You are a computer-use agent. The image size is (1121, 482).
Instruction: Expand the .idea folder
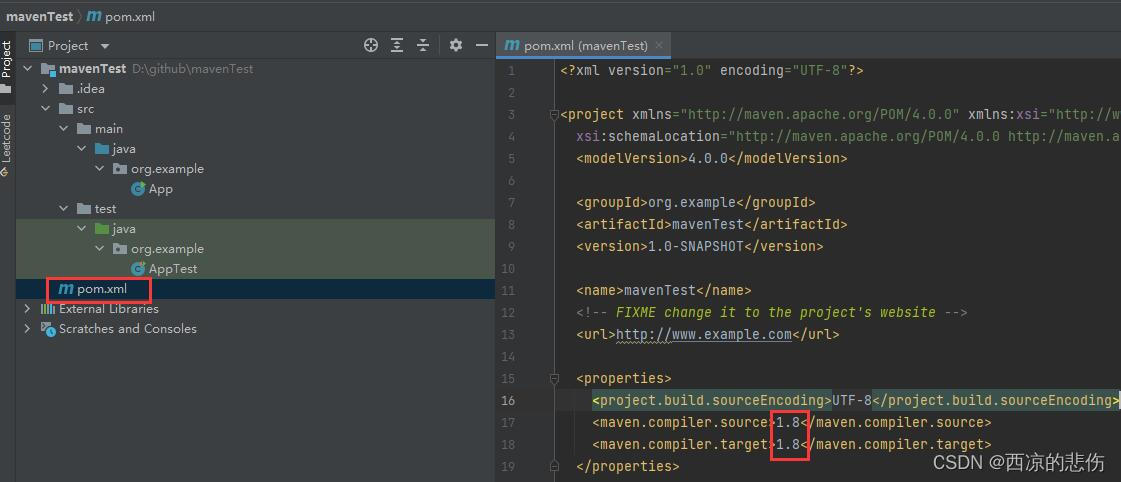(45, 89)
